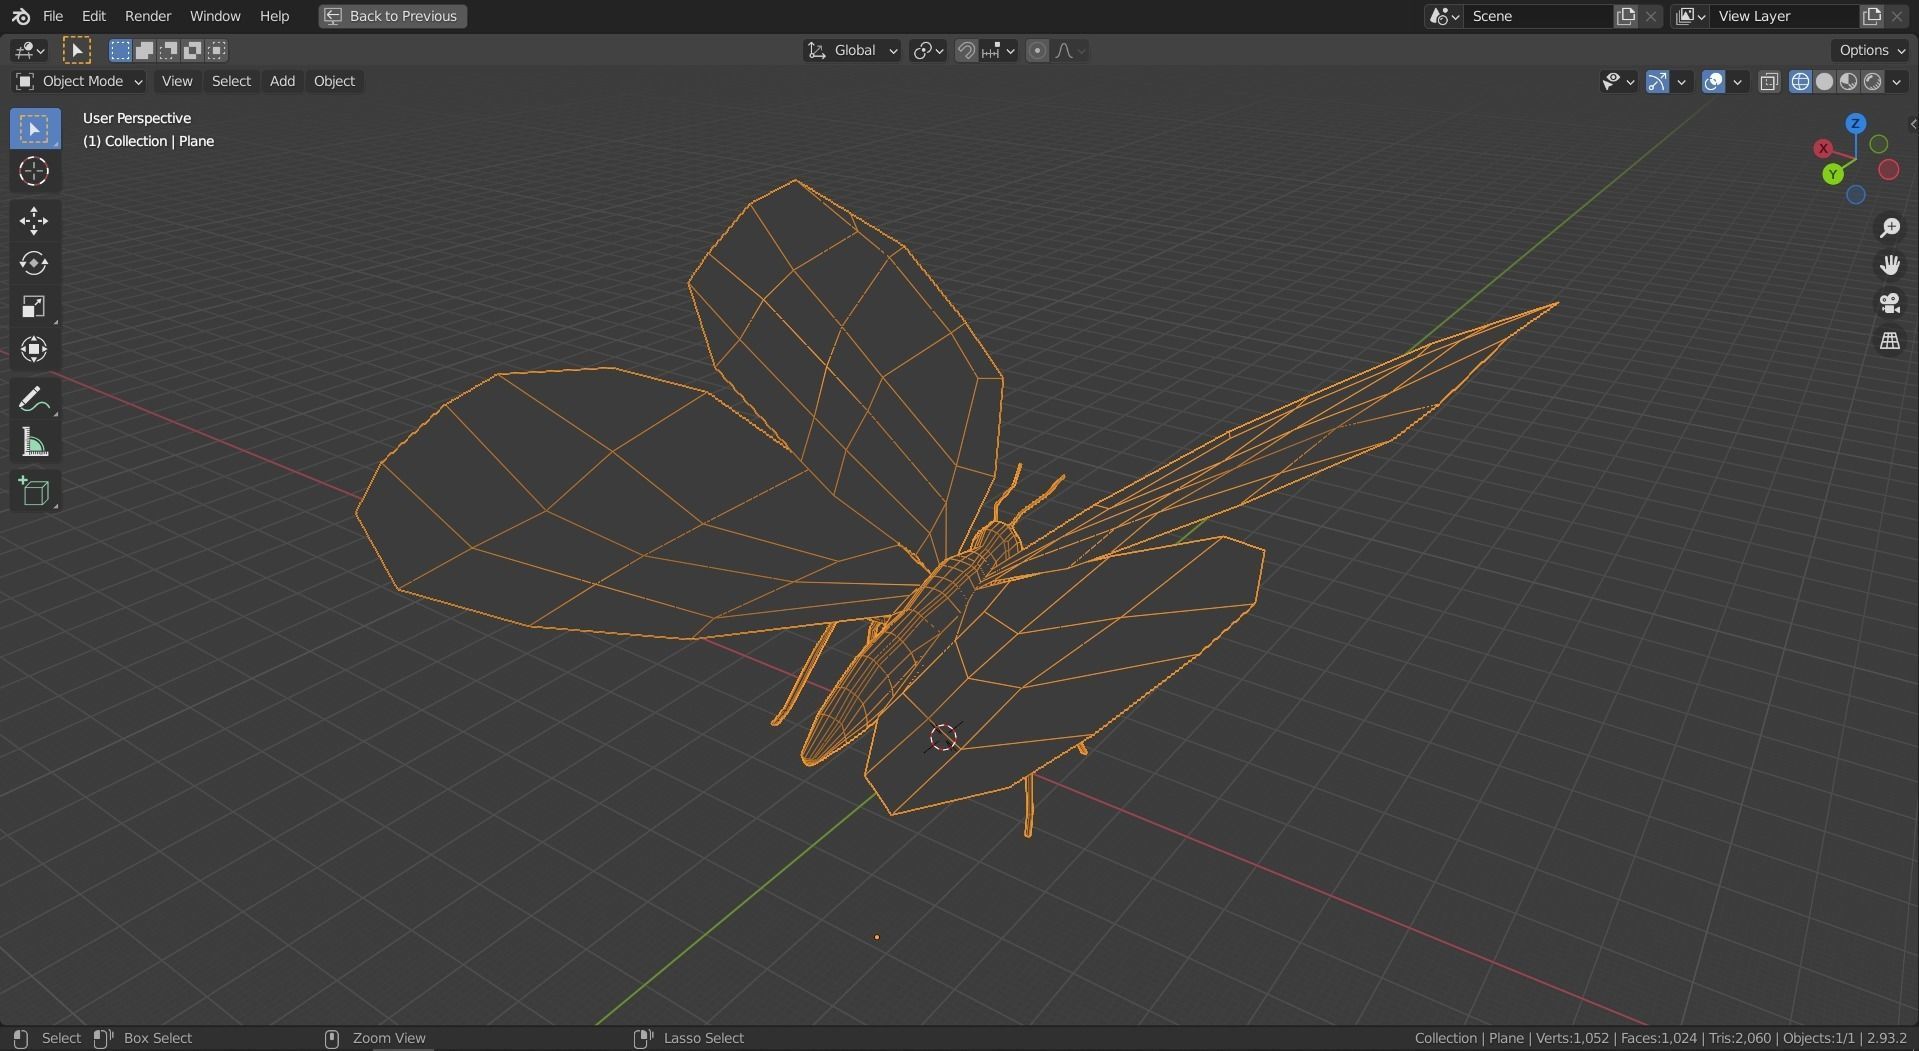Image resolution: width=1919 pixels, height=1051 pixels.
Task: Switch viewport shading to Rendered mode
Action: point(1872,81)
